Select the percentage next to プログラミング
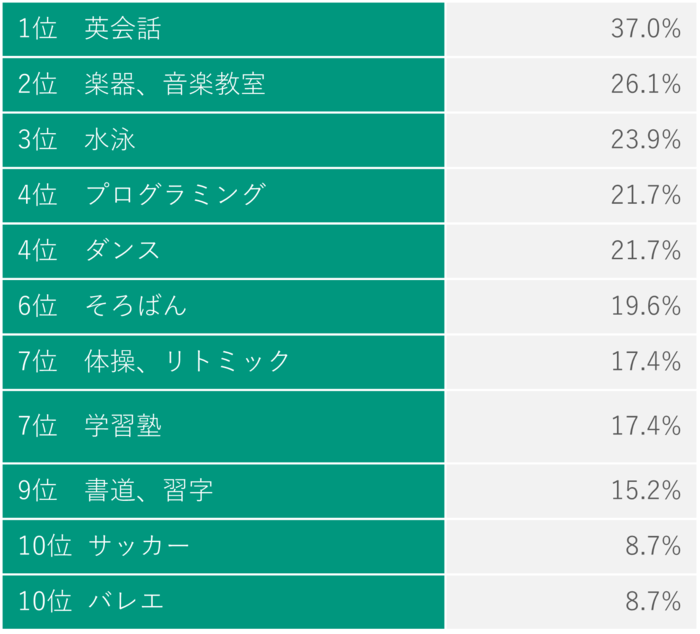 coord(645,194)
